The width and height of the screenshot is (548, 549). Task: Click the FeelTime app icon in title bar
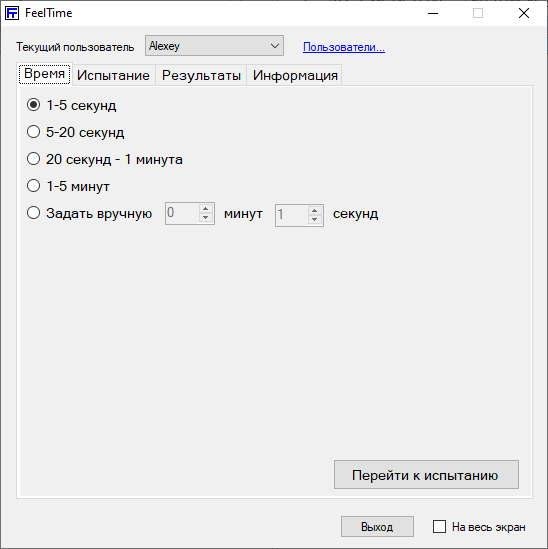pos(12,13)
